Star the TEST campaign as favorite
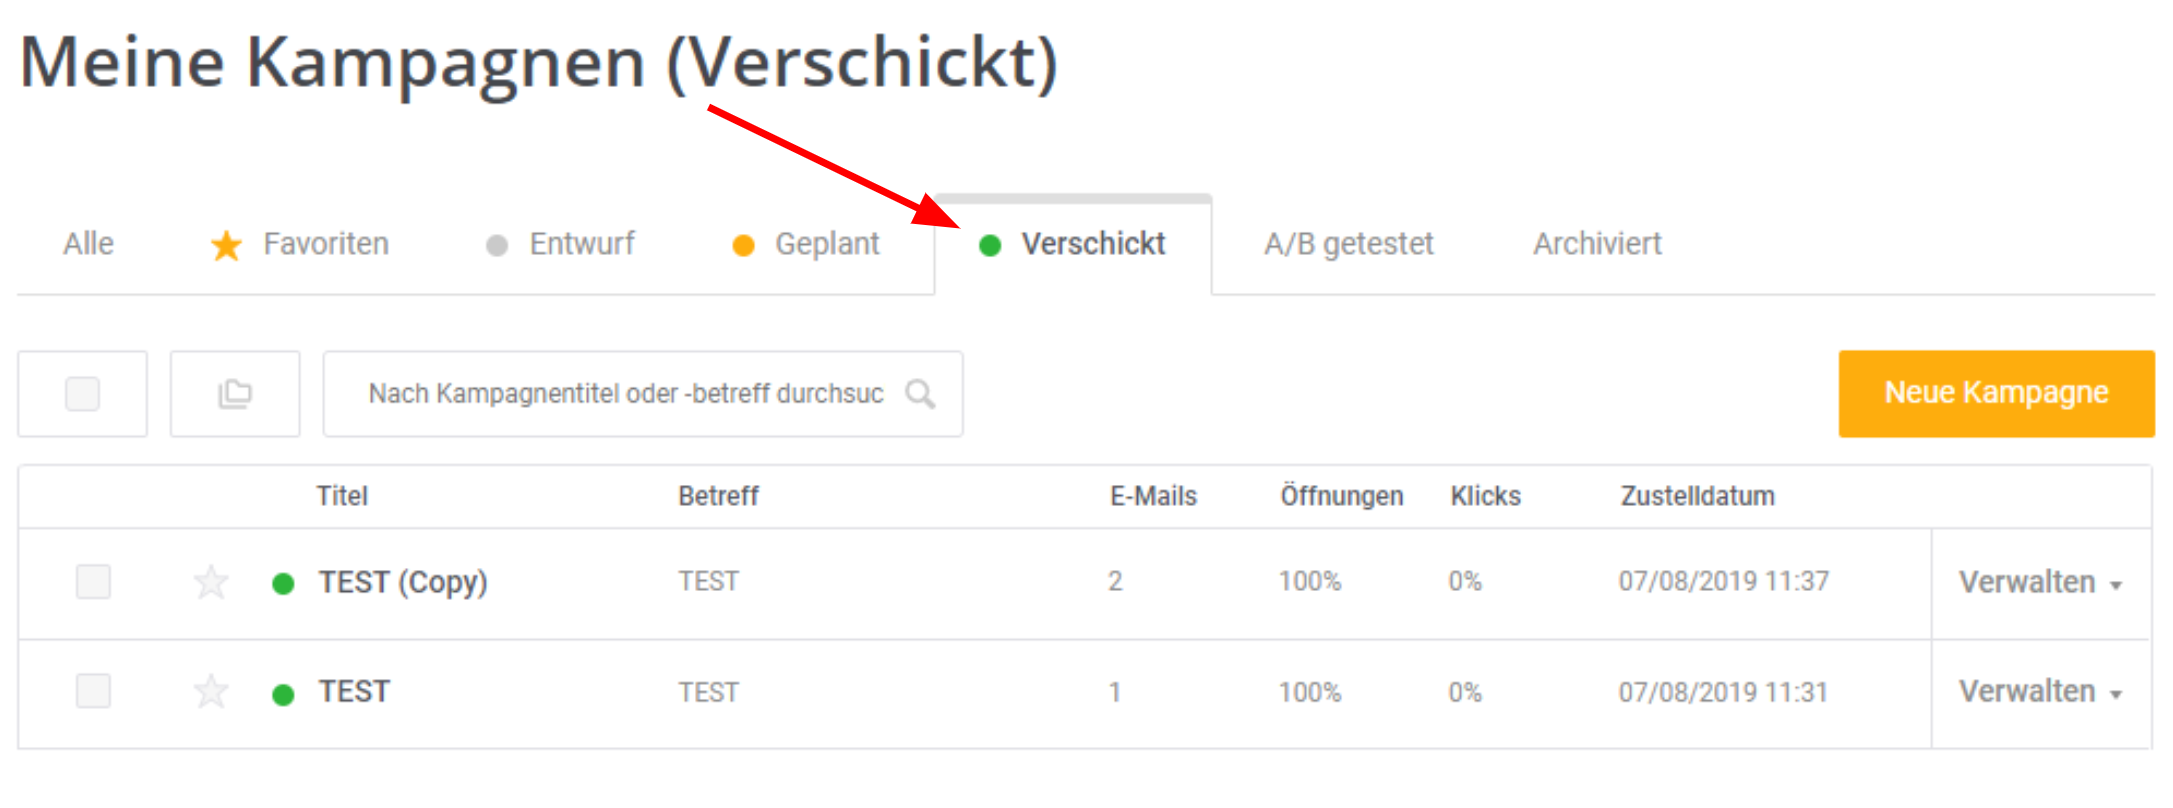 (x=211, y=692)
